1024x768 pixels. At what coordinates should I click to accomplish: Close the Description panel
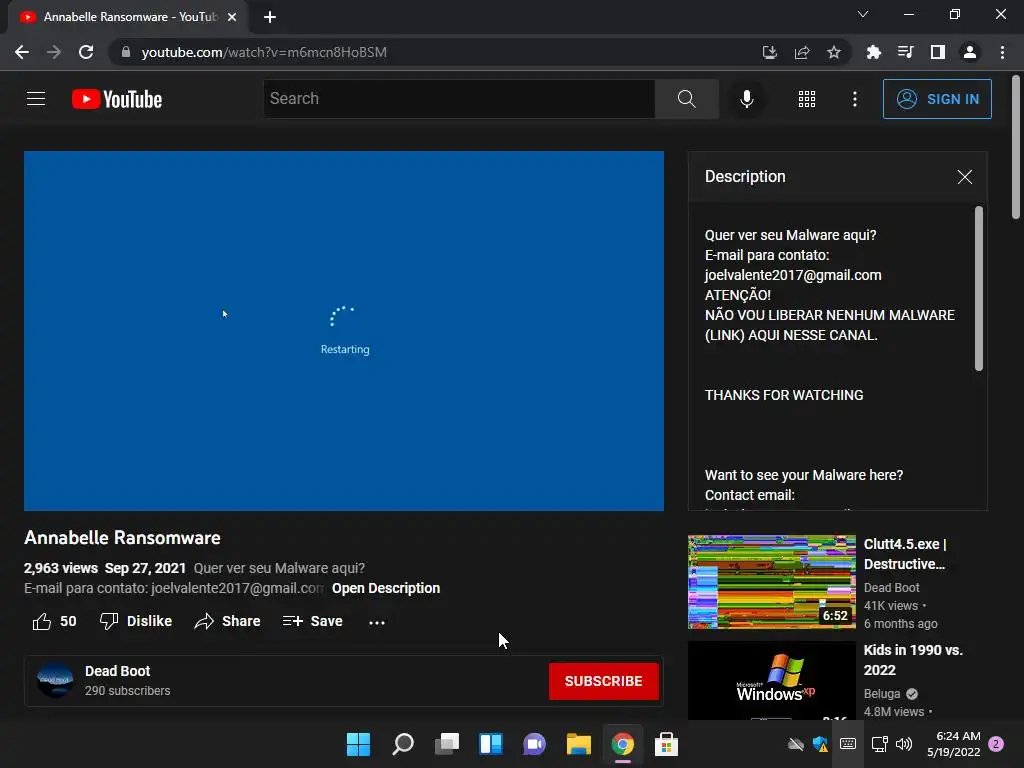[x=965, y=177]
